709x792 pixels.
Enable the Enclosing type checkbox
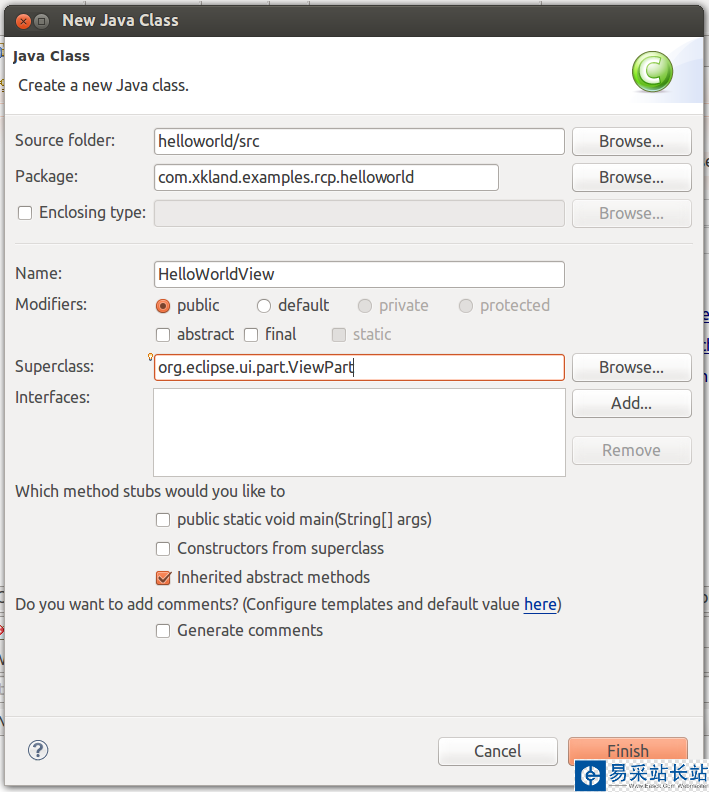click(25, 213)
